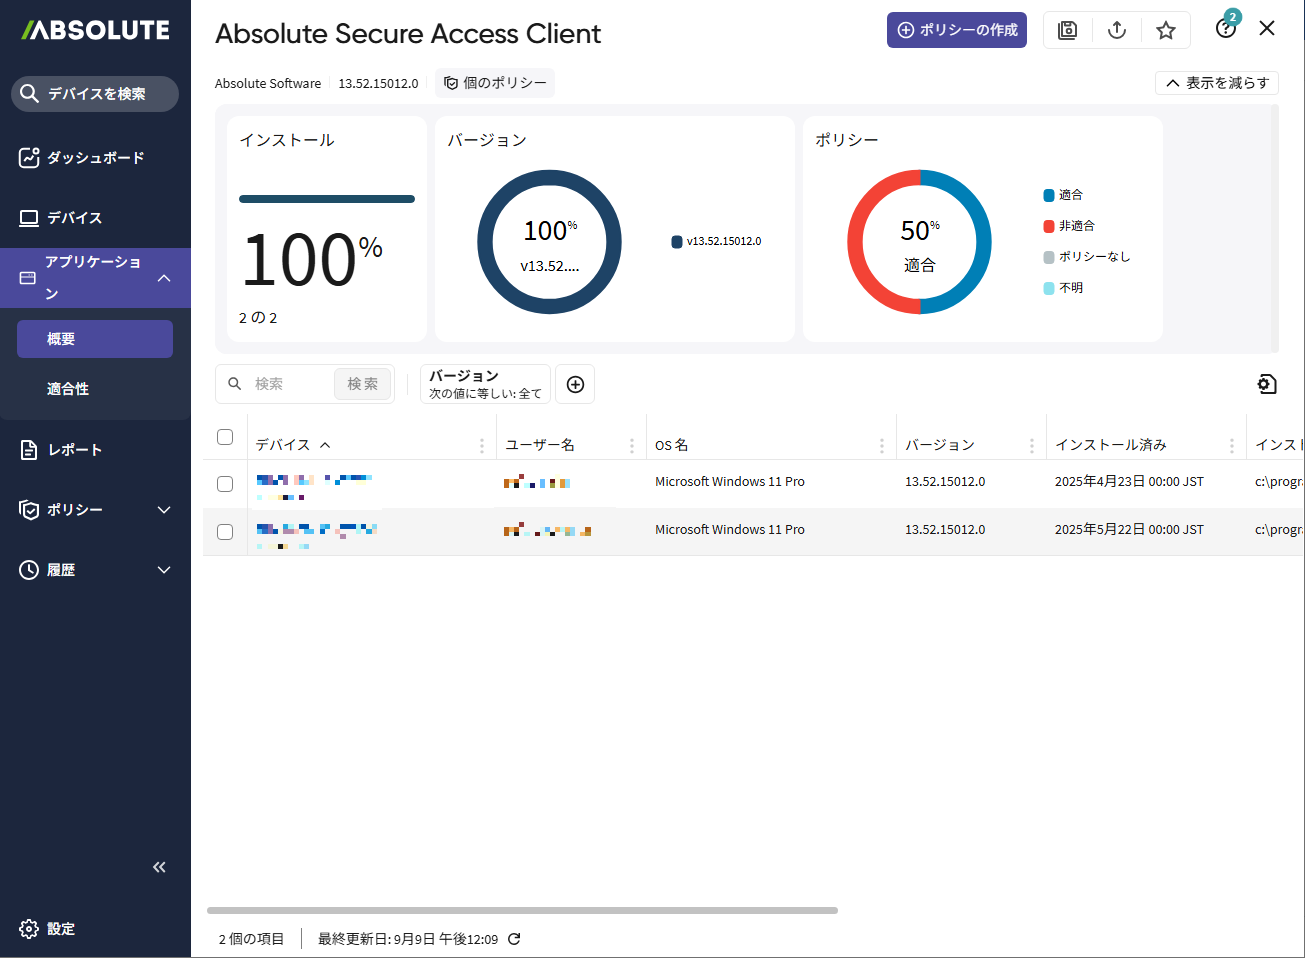Click the refresh icon beside last updated
The width and height of the screenshot is (1305, 958).
tap(514, 939)
